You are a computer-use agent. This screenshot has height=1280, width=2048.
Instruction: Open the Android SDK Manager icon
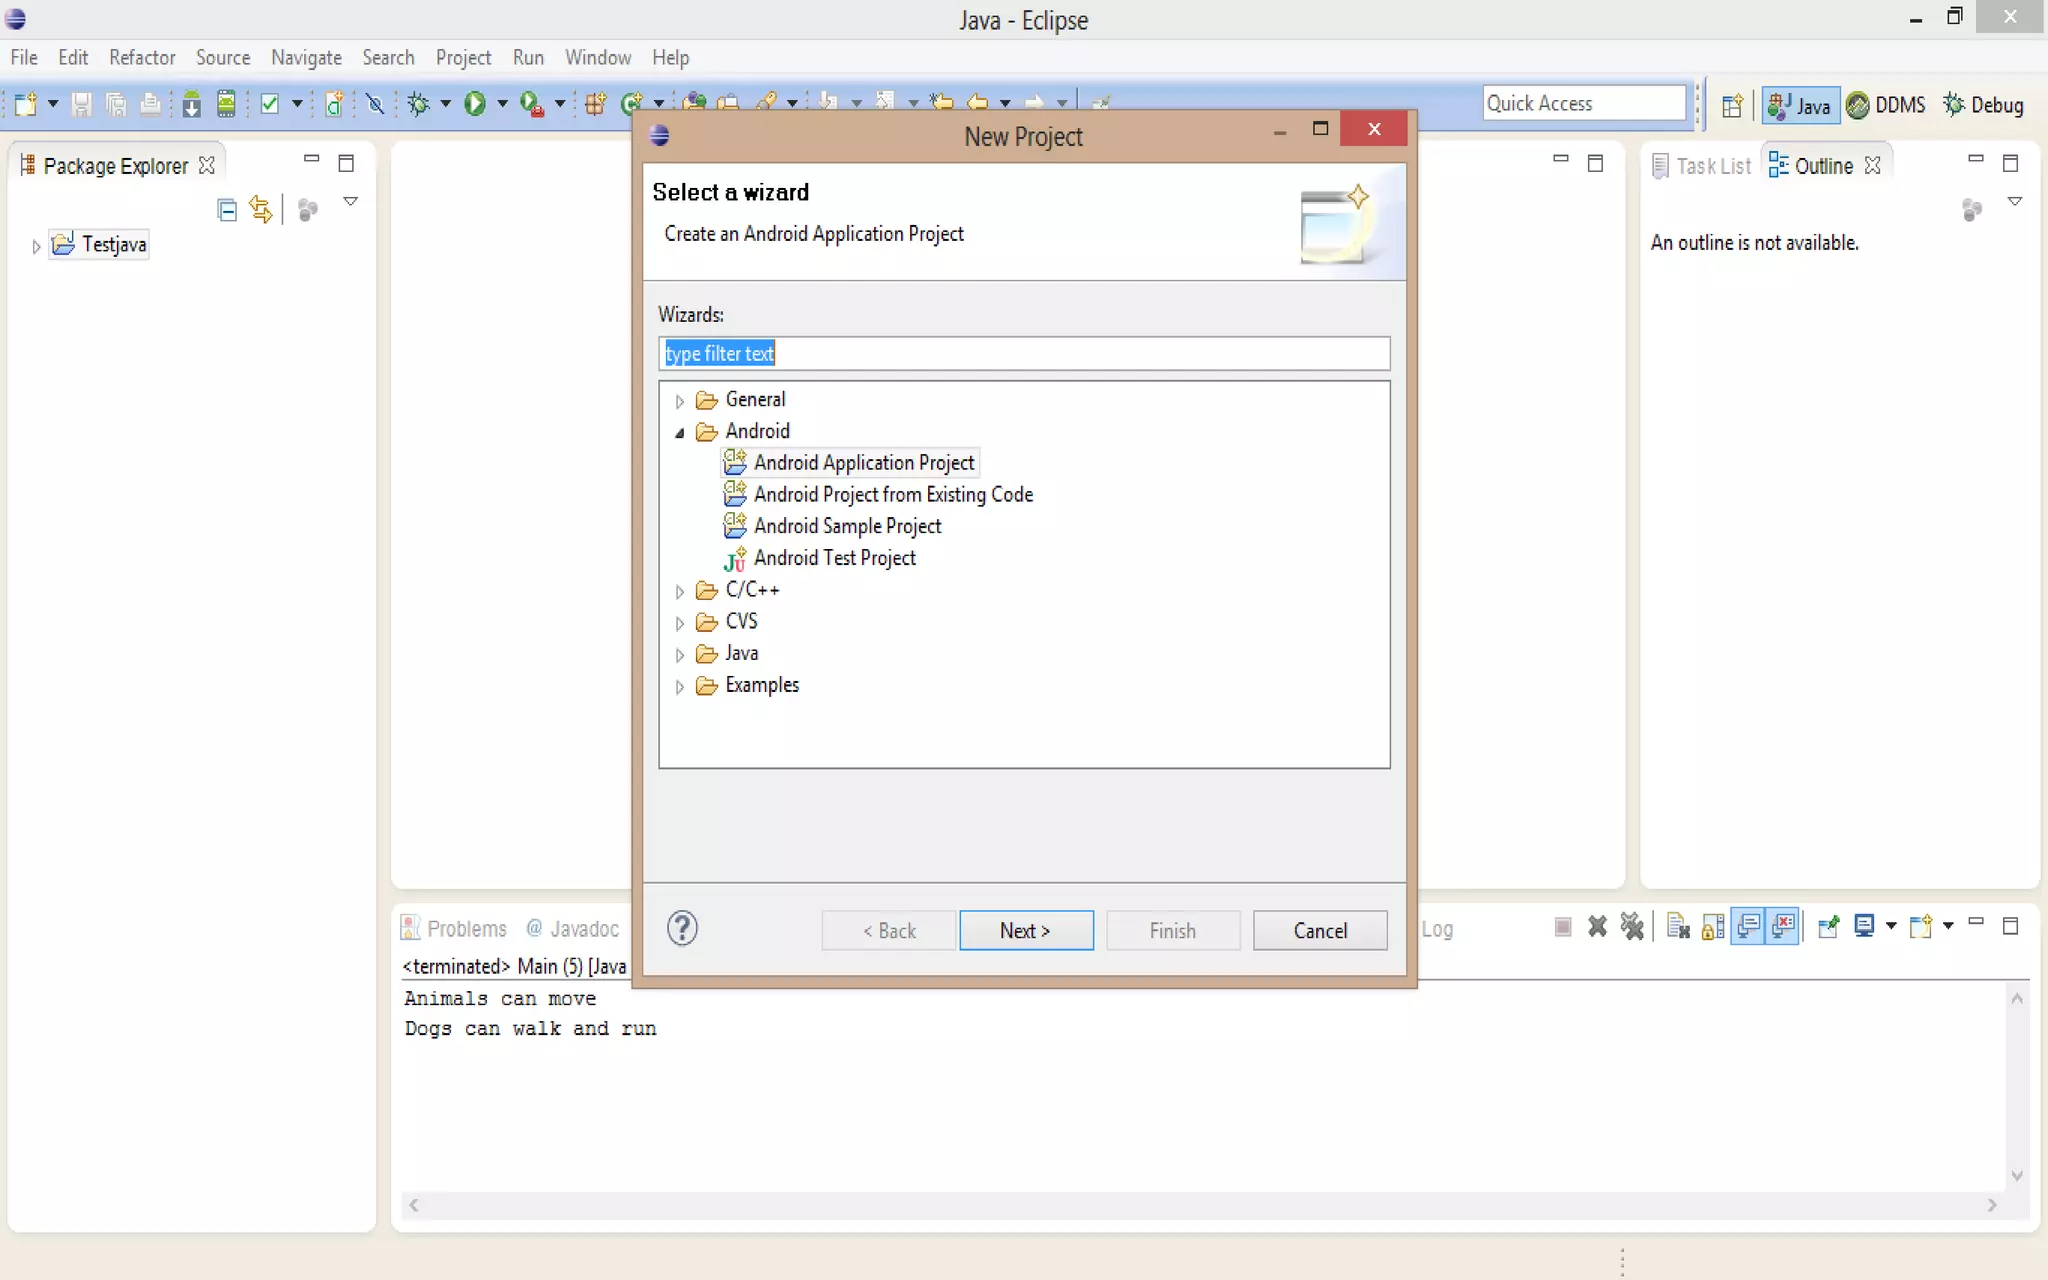point(191,104)
